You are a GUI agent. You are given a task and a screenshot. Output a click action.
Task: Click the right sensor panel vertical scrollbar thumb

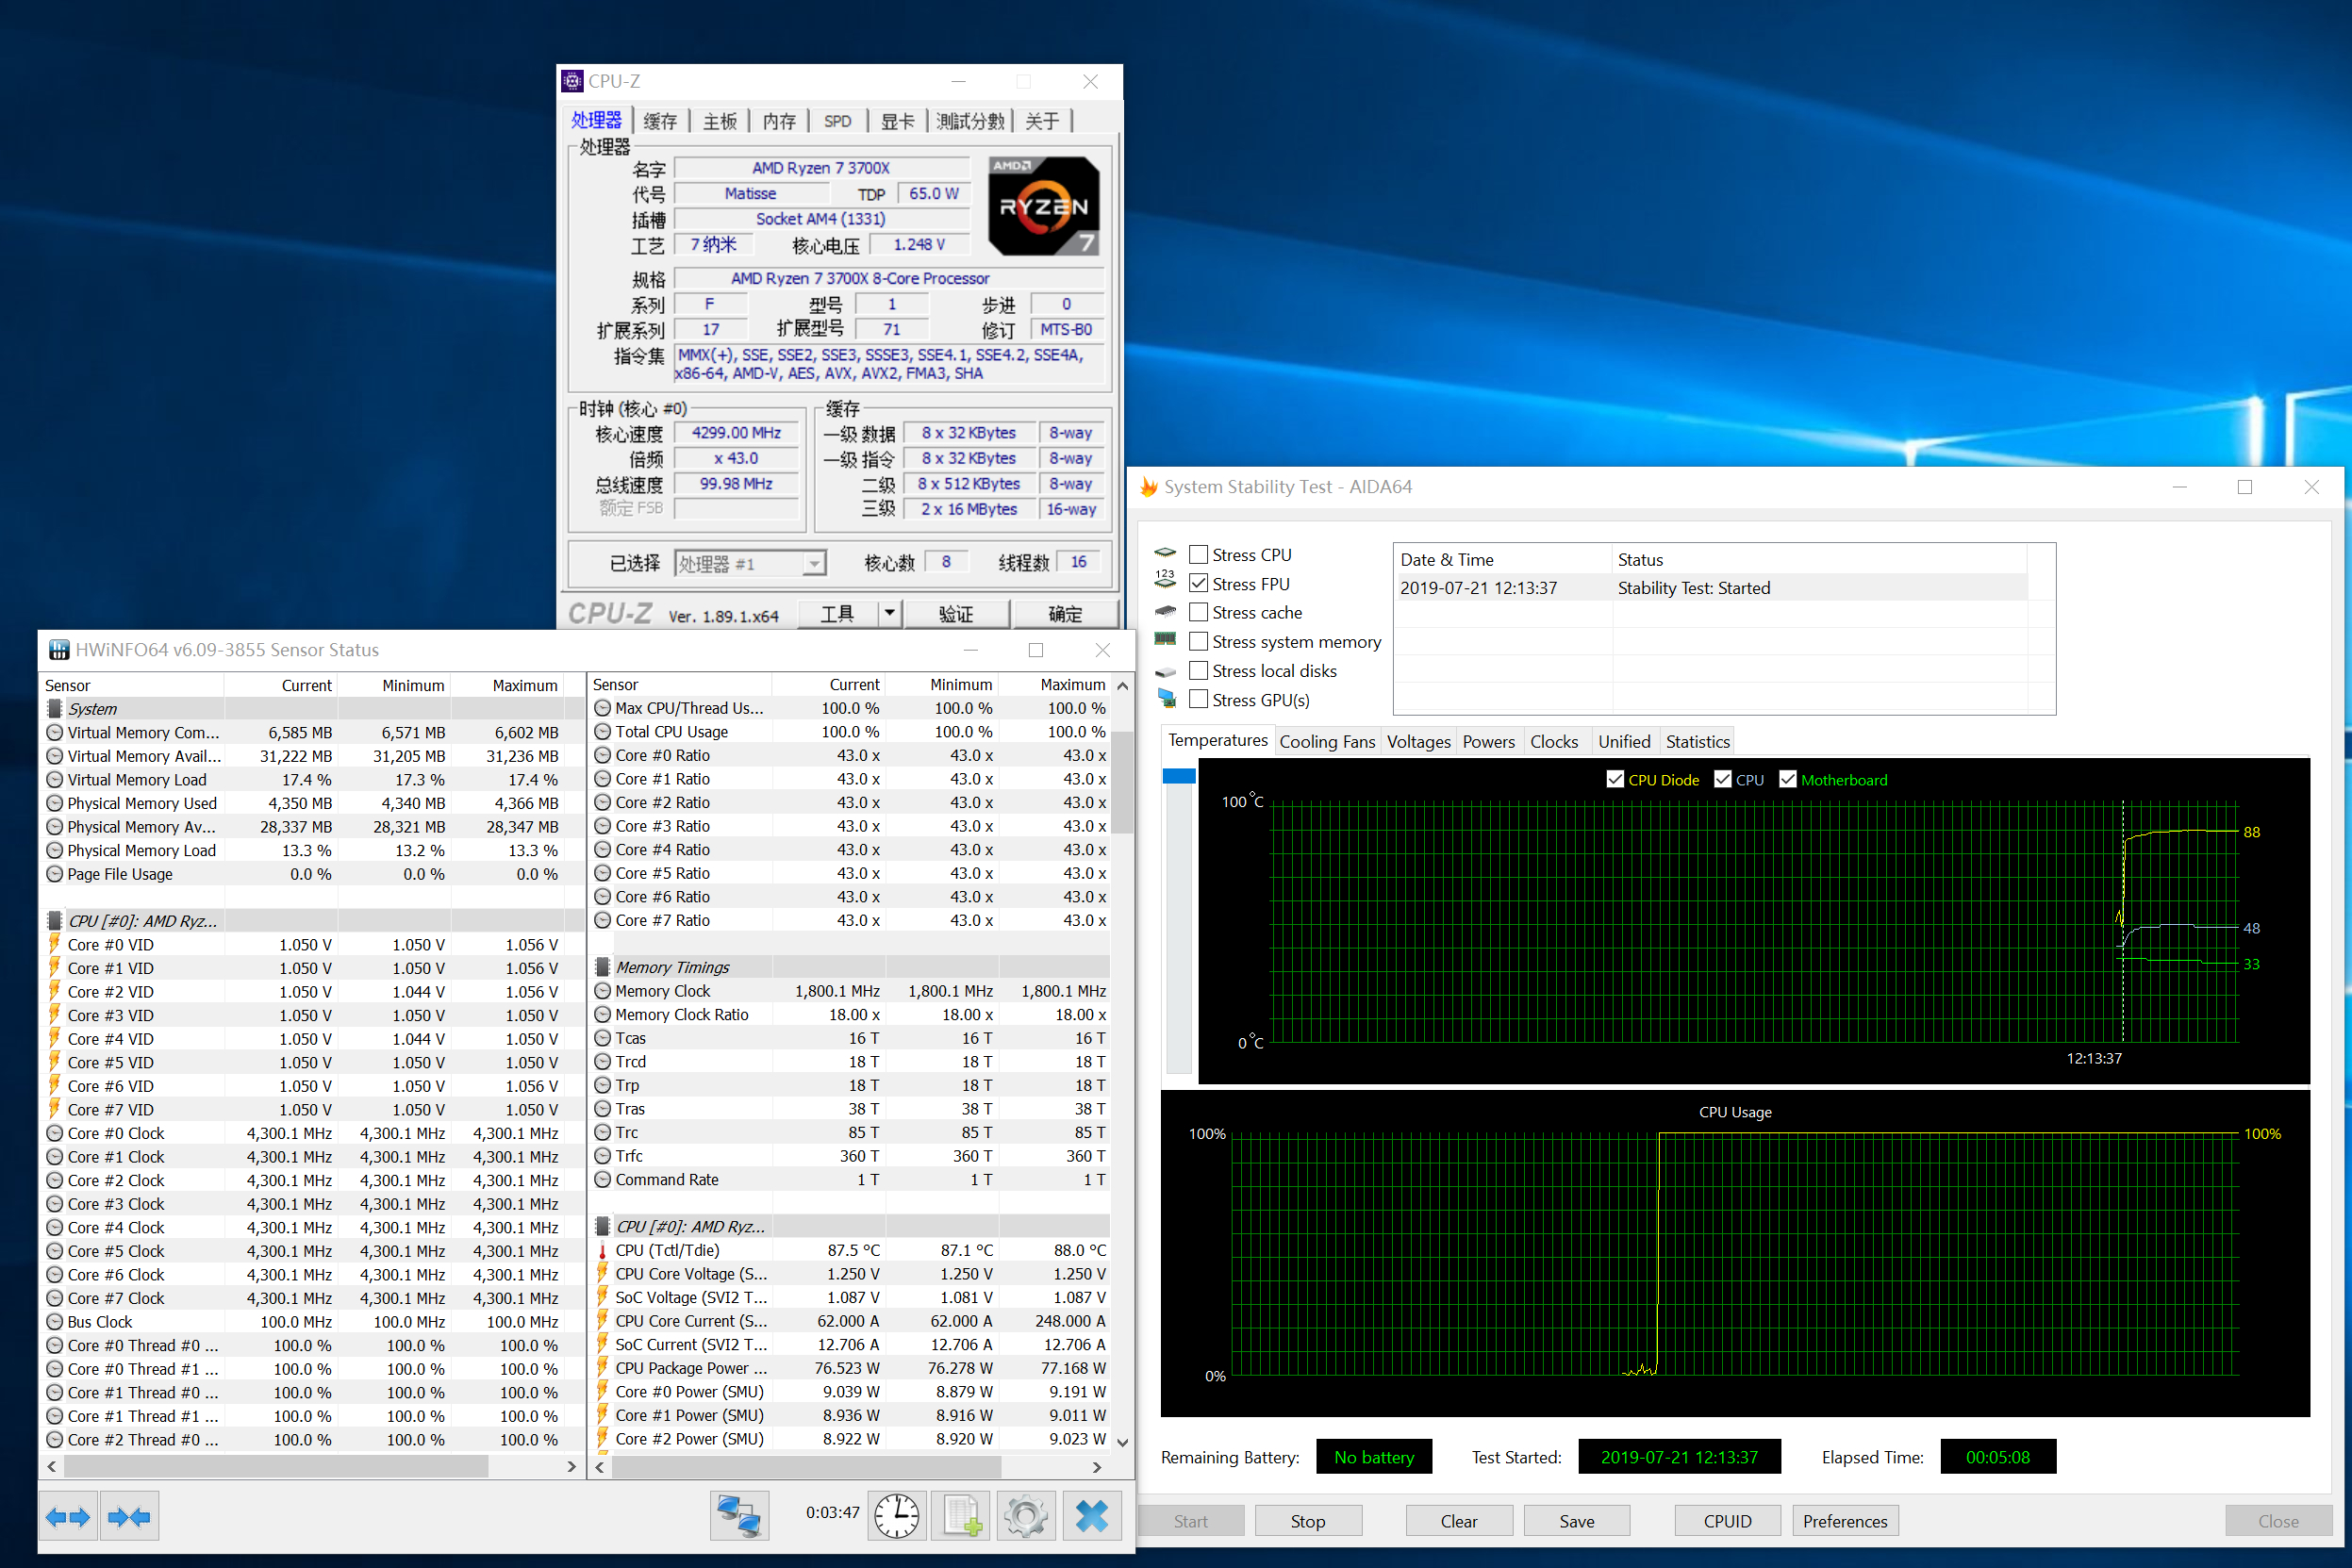click(1122, 782)
